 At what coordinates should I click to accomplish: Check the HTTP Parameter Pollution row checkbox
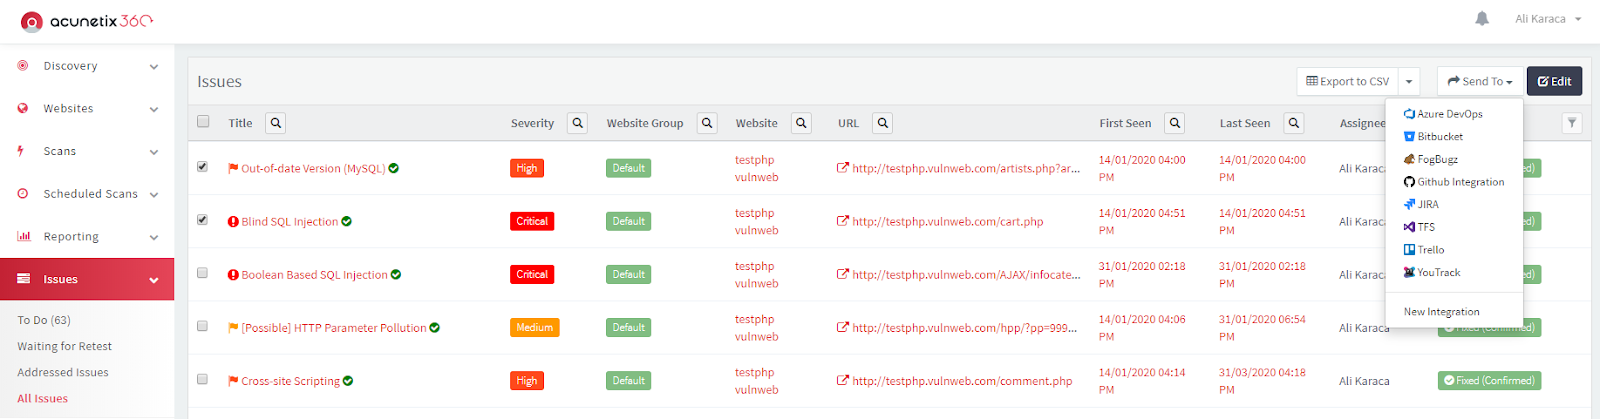tap(202, 326)
